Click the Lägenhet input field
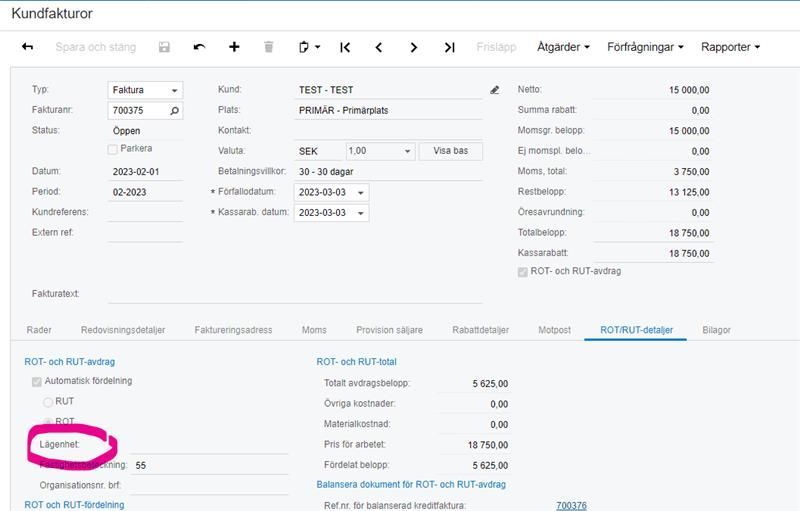The height and width of the screenshot is (511, 800). point(209,445)
